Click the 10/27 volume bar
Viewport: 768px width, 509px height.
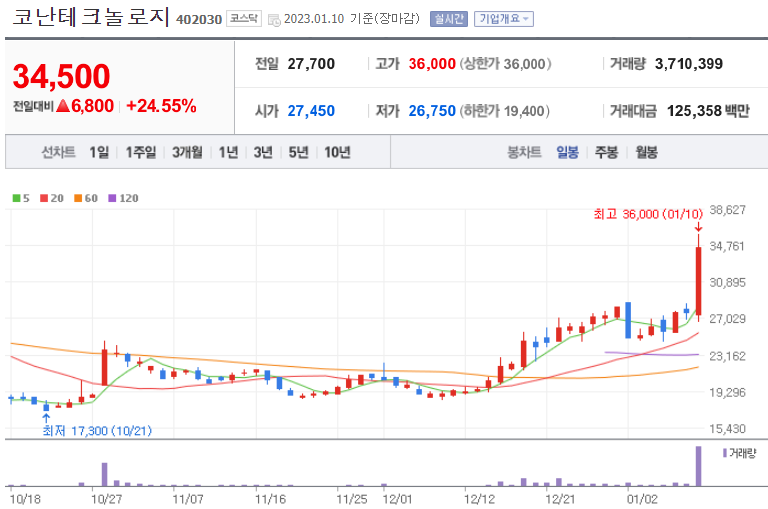pos(104,474)
